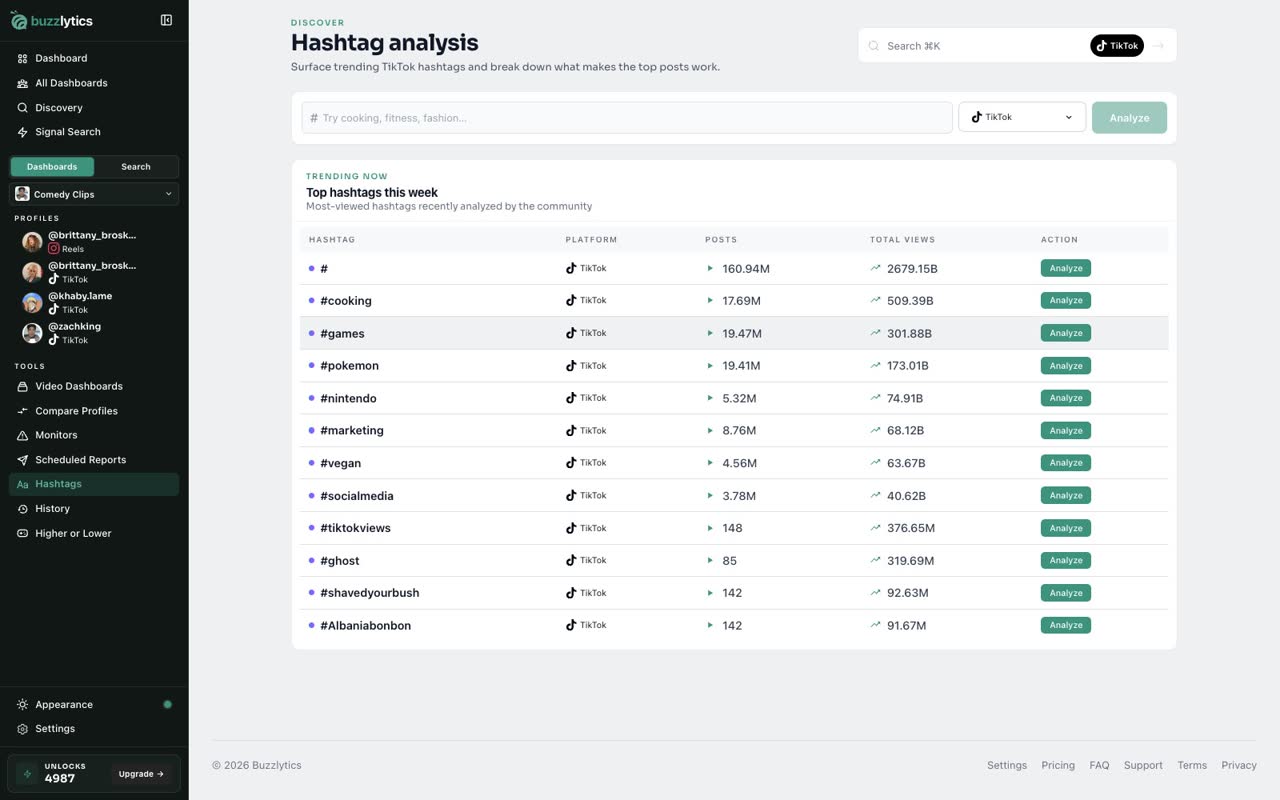This screenshot has height=800, width=1280.
Task: Open the FAQ footer link
Action: pos(1099,765)
